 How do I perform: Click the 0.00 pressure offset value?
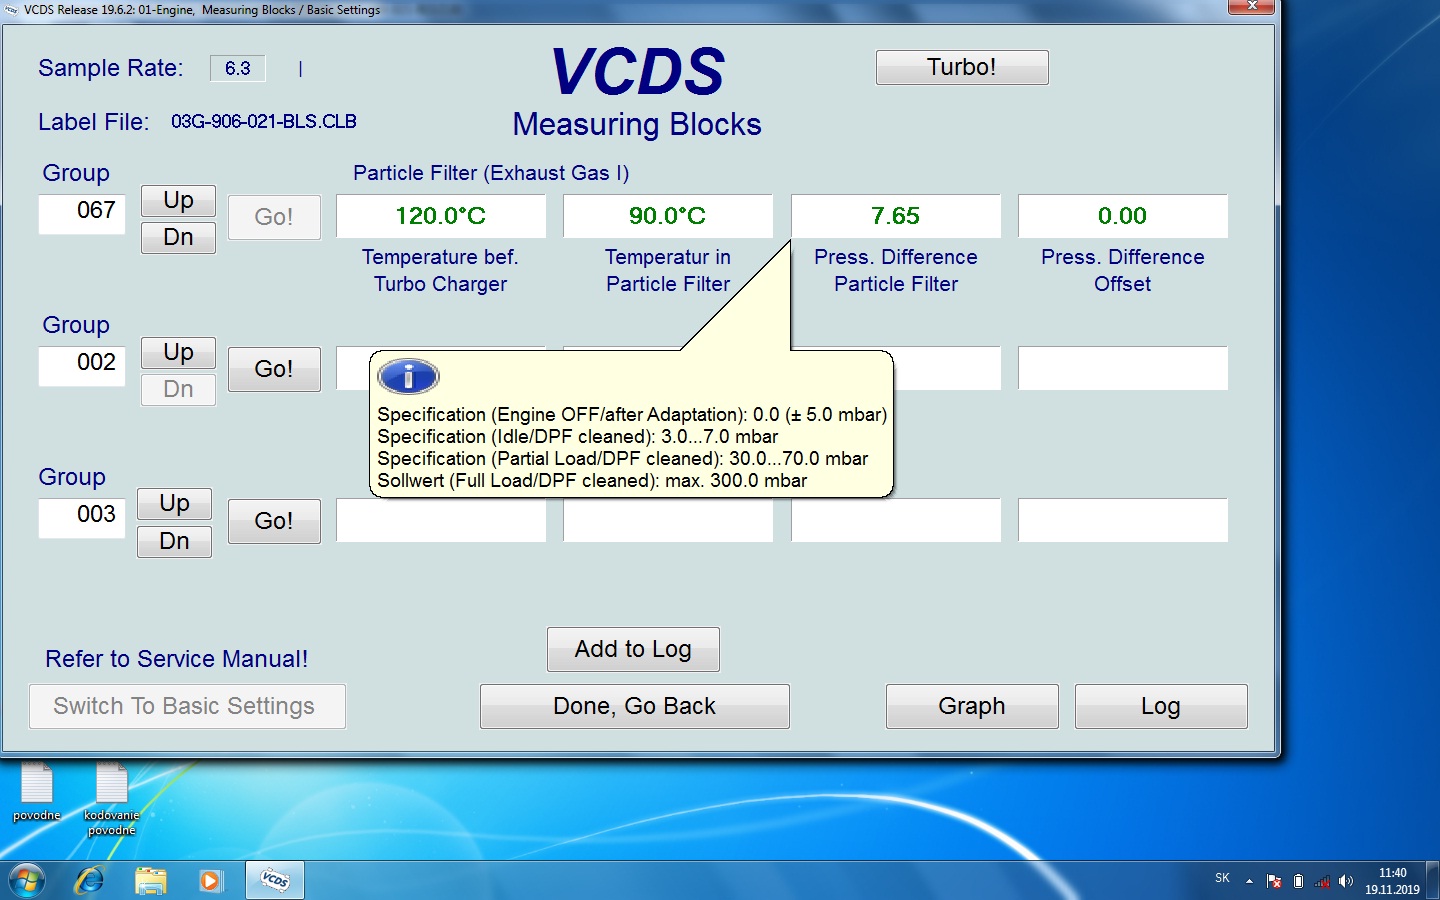point(1123,216)
